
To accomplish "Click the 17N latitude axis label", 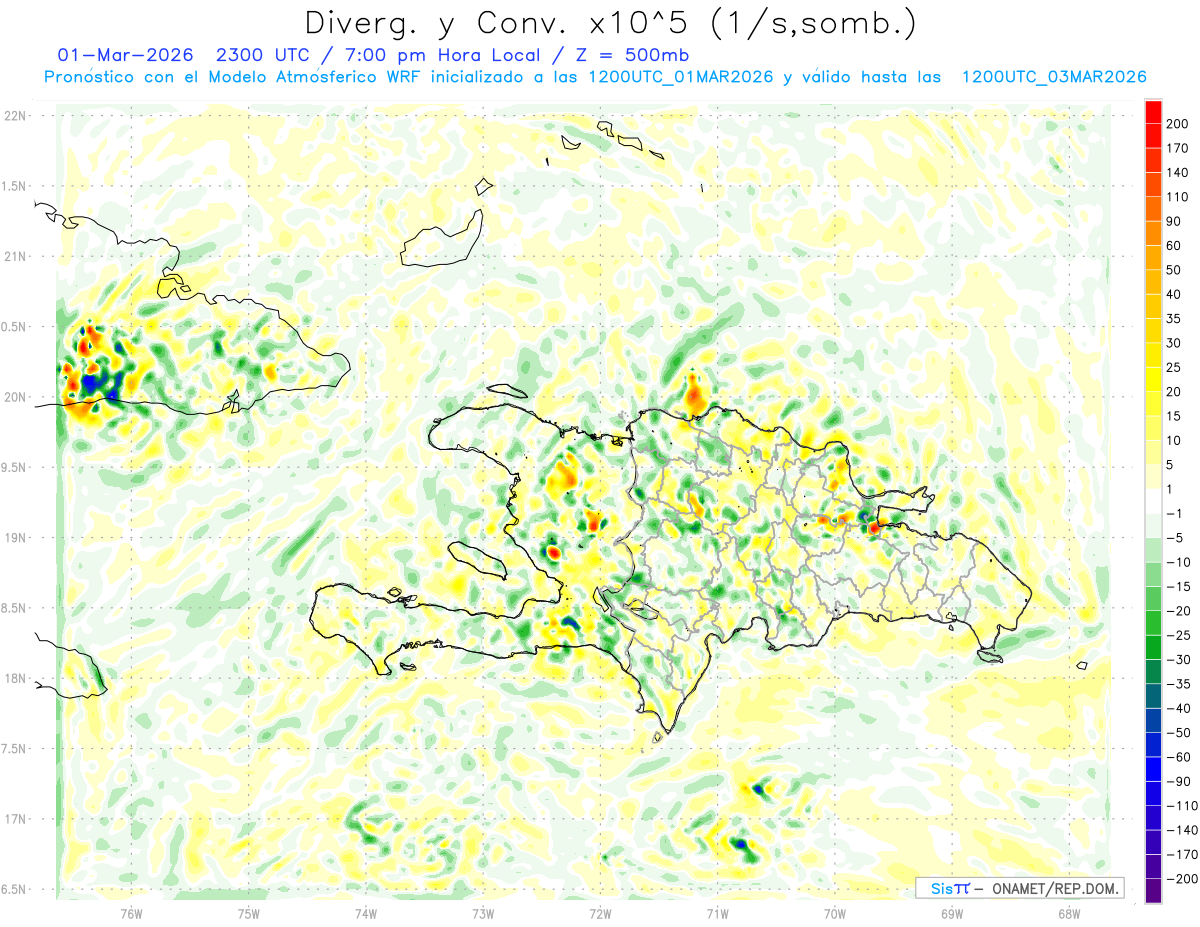I will 15,819.
